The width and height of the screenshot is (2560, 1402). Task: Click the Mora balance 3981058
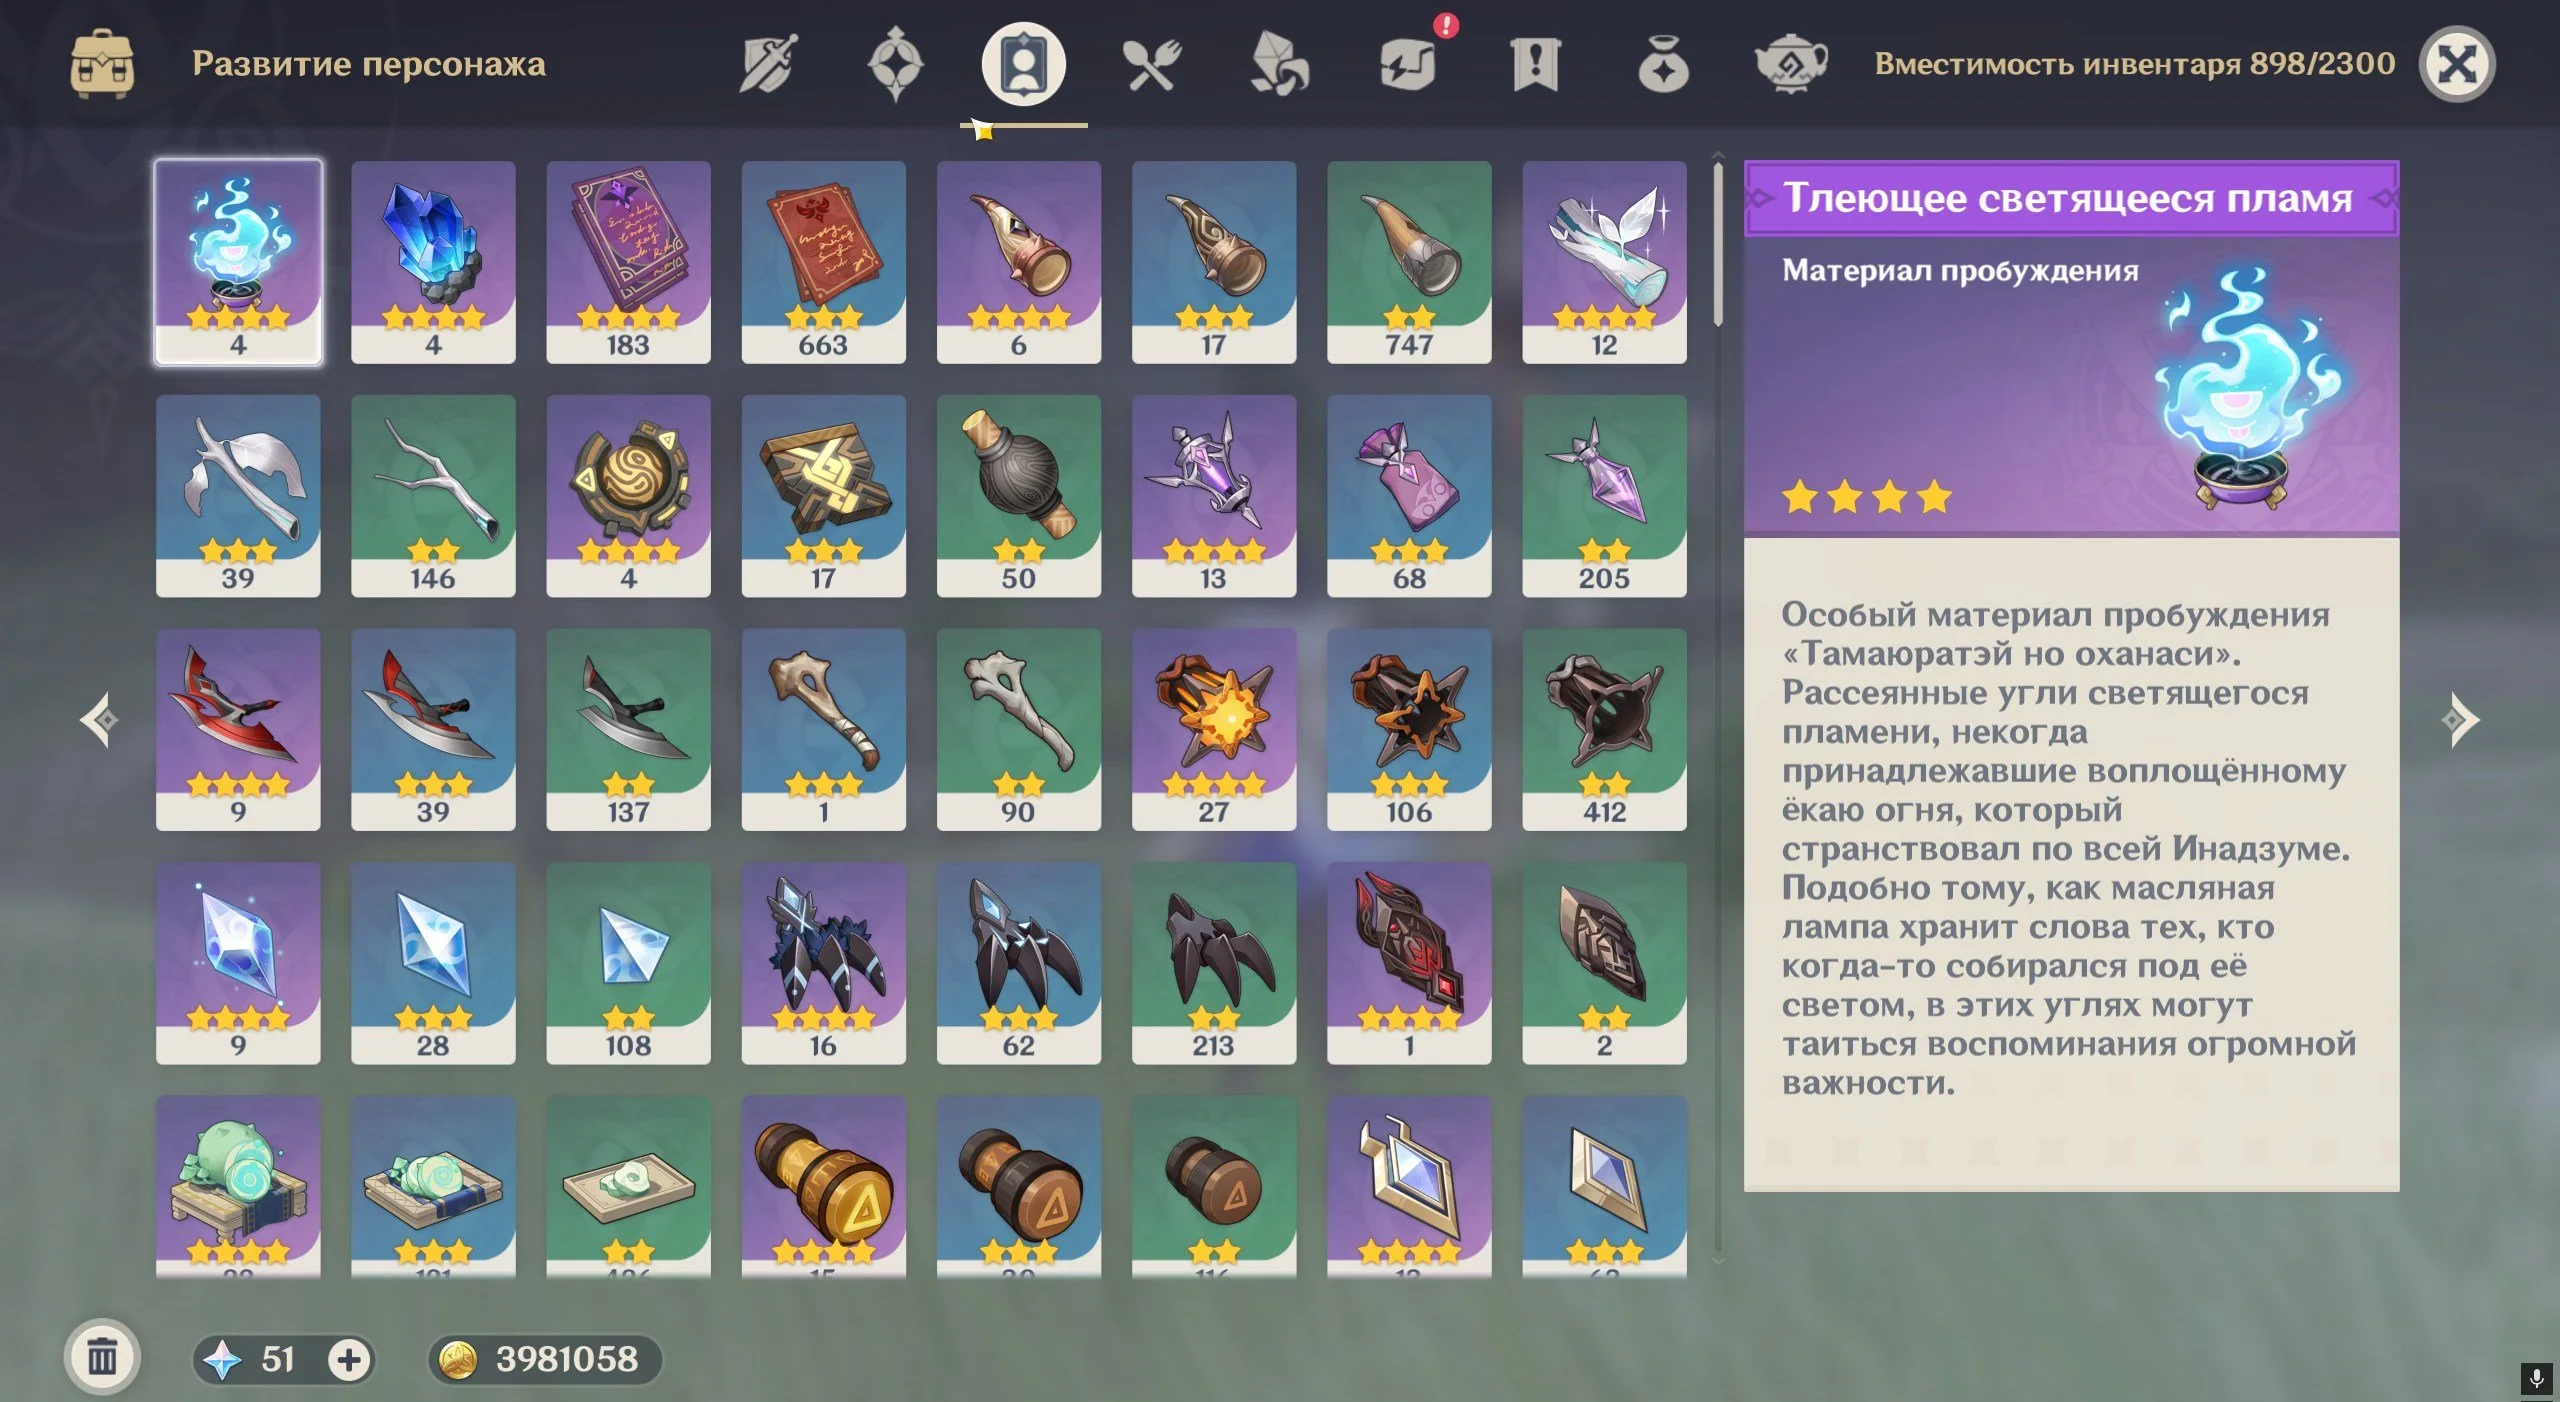coord(545,1360)
